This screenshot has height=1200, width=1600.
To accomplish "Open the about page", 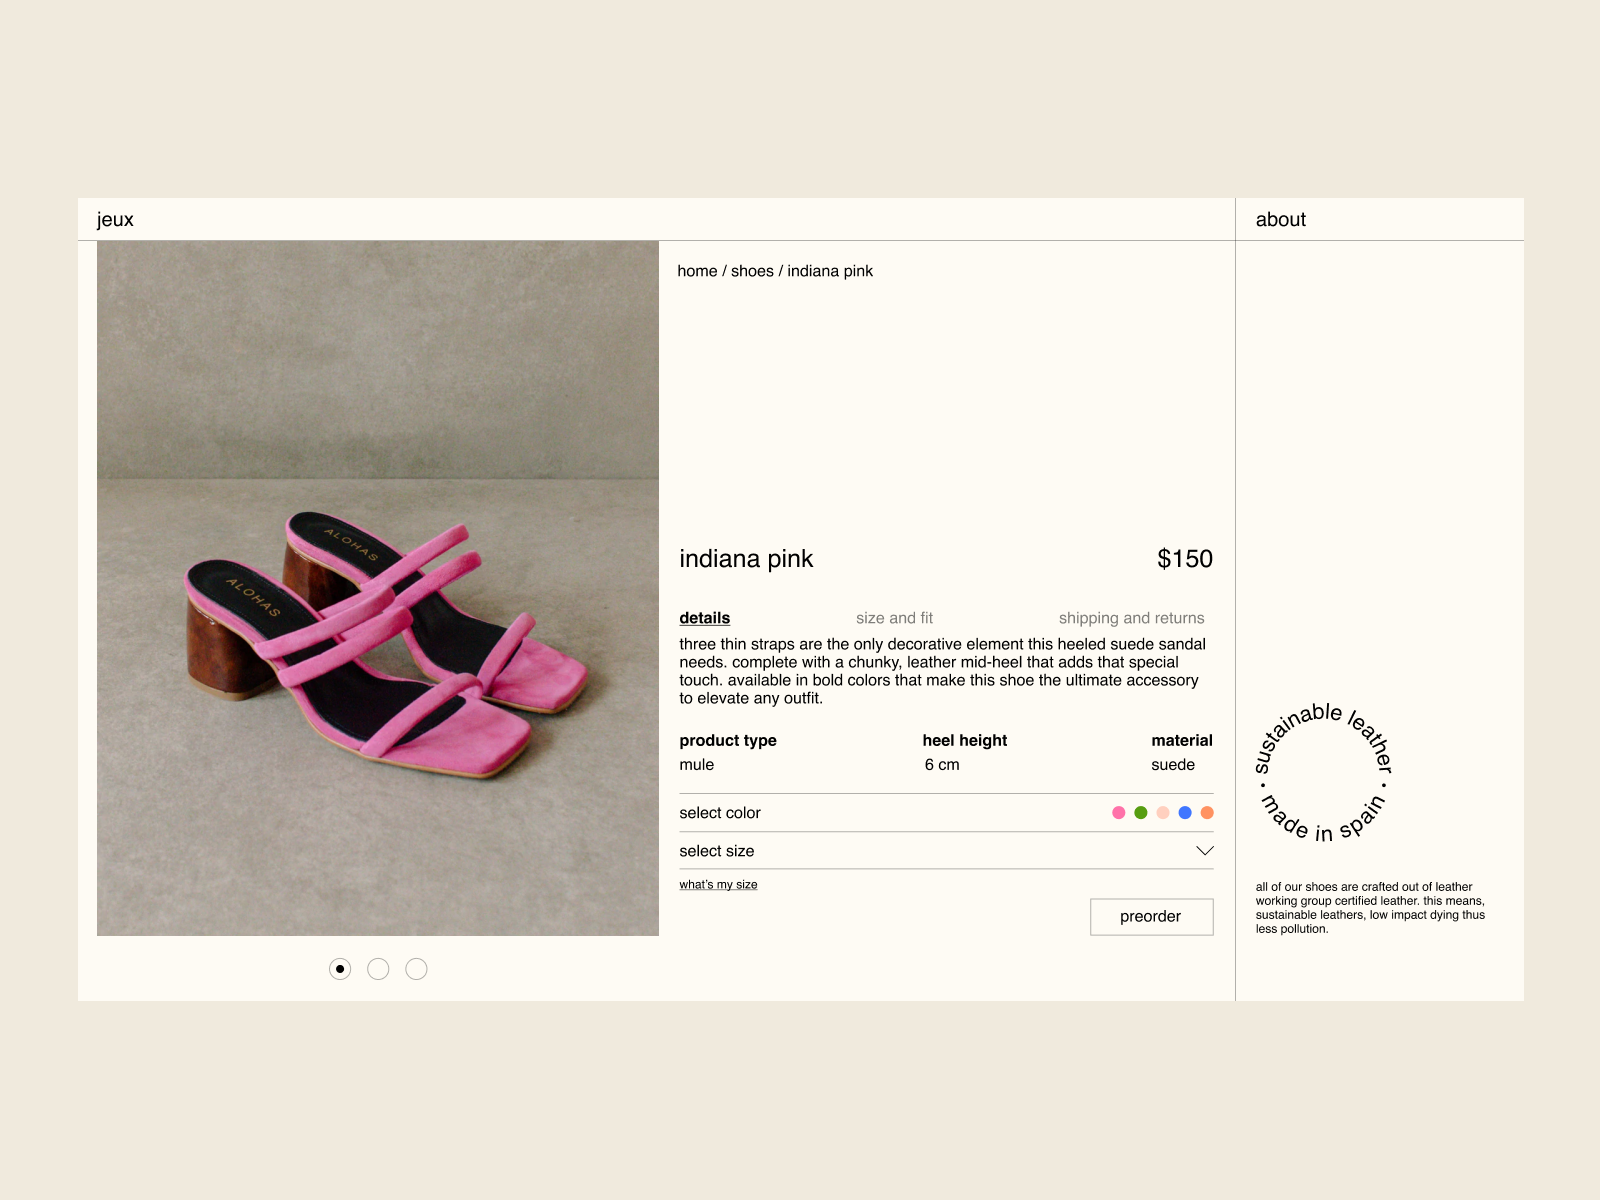I will tap(1280, 220).
